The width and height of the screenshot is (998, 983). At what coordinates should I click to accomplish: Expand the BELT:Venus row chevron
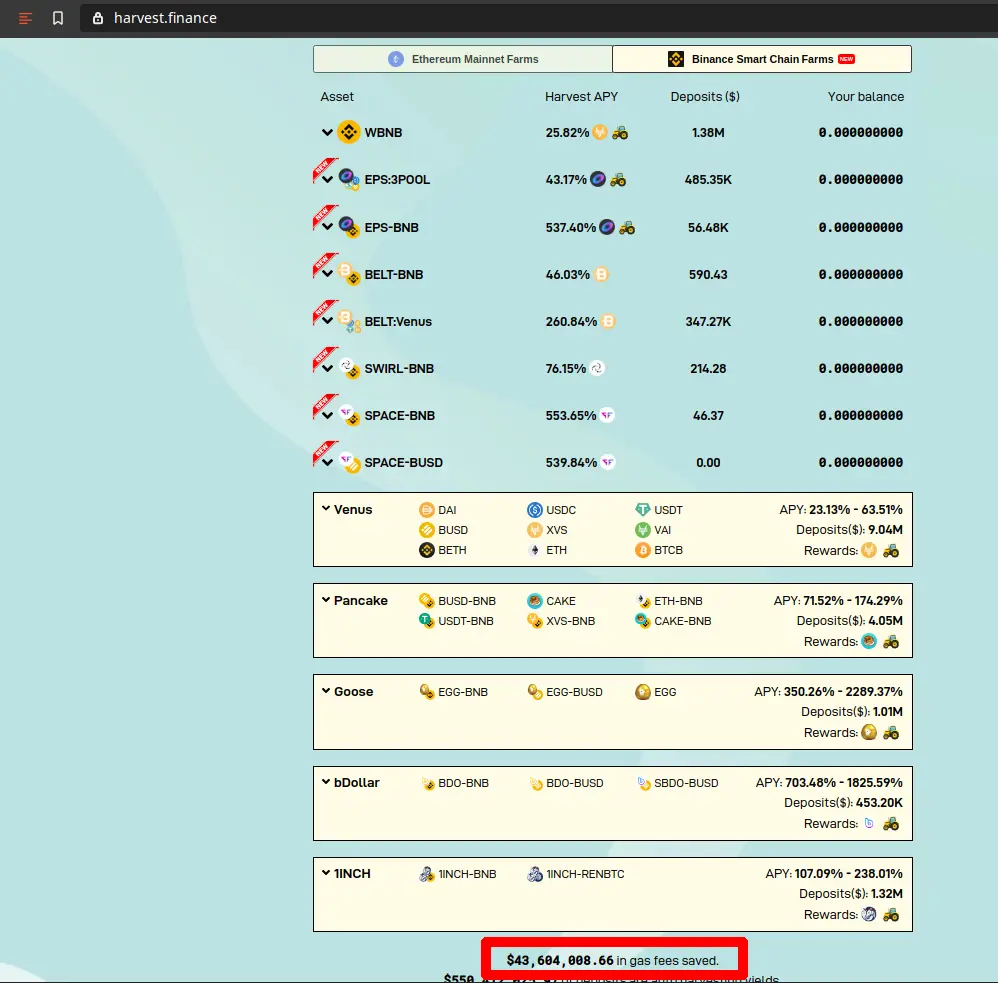(327, 322)
